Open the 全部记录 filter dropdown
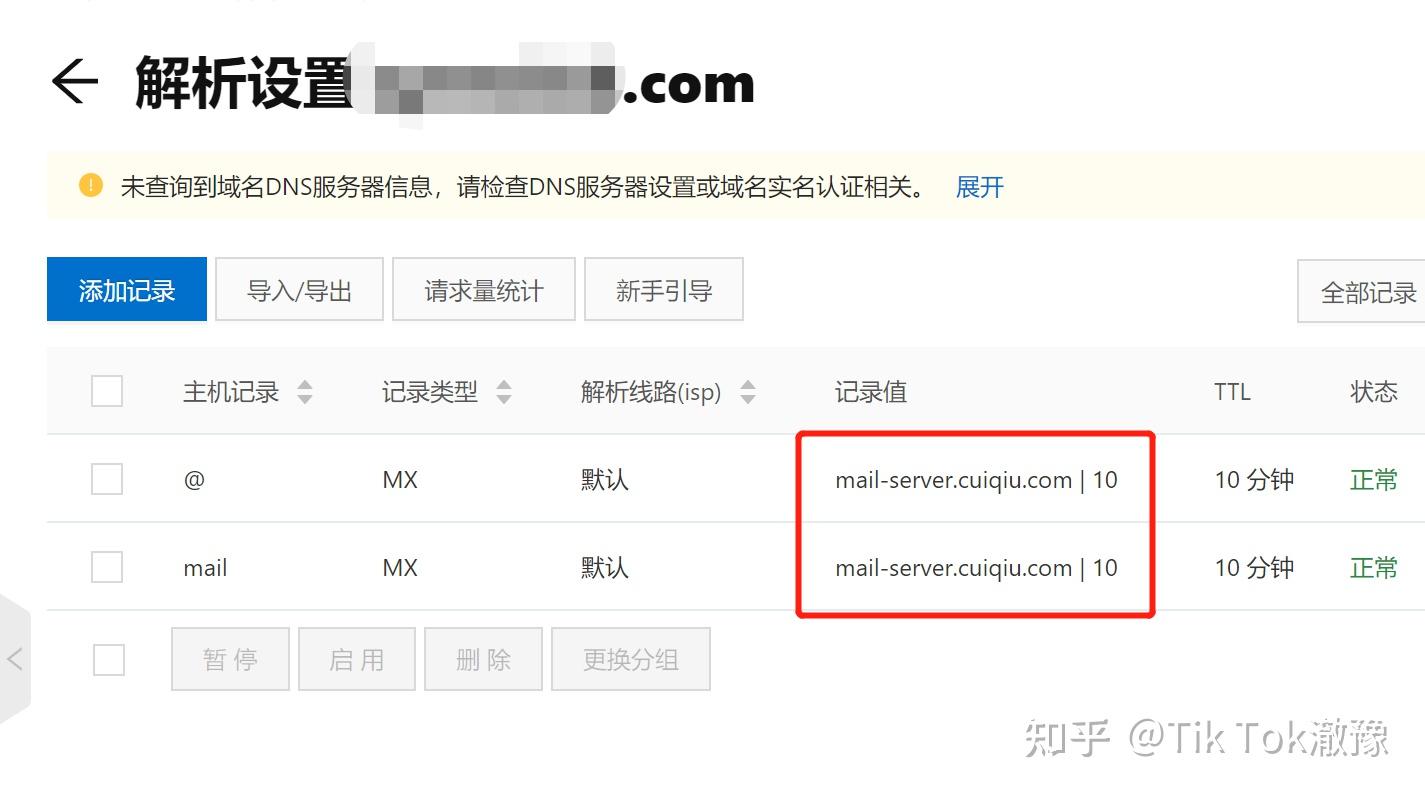 [x=1361, y=291]
